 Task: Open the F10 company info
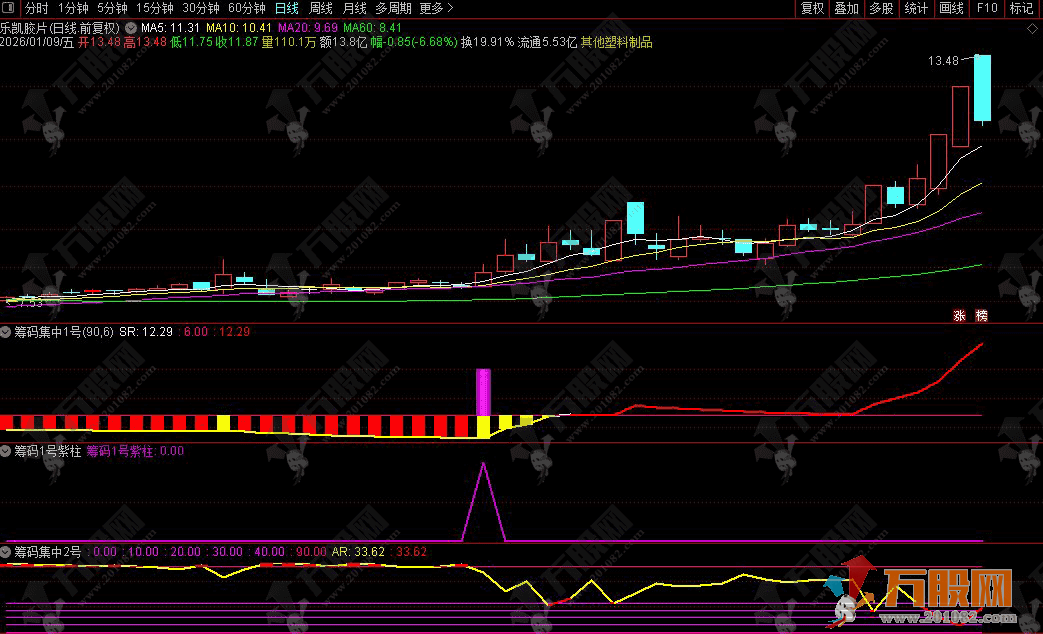tap(987, 8)
